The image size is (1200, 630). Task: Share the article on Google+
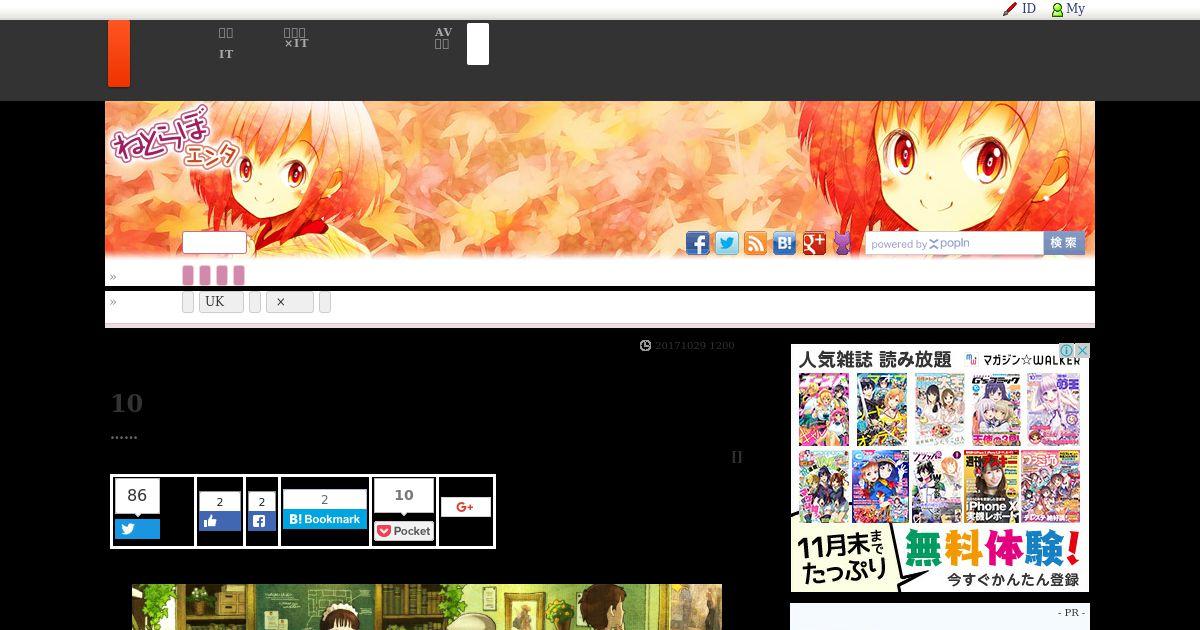tap(466, 507)
